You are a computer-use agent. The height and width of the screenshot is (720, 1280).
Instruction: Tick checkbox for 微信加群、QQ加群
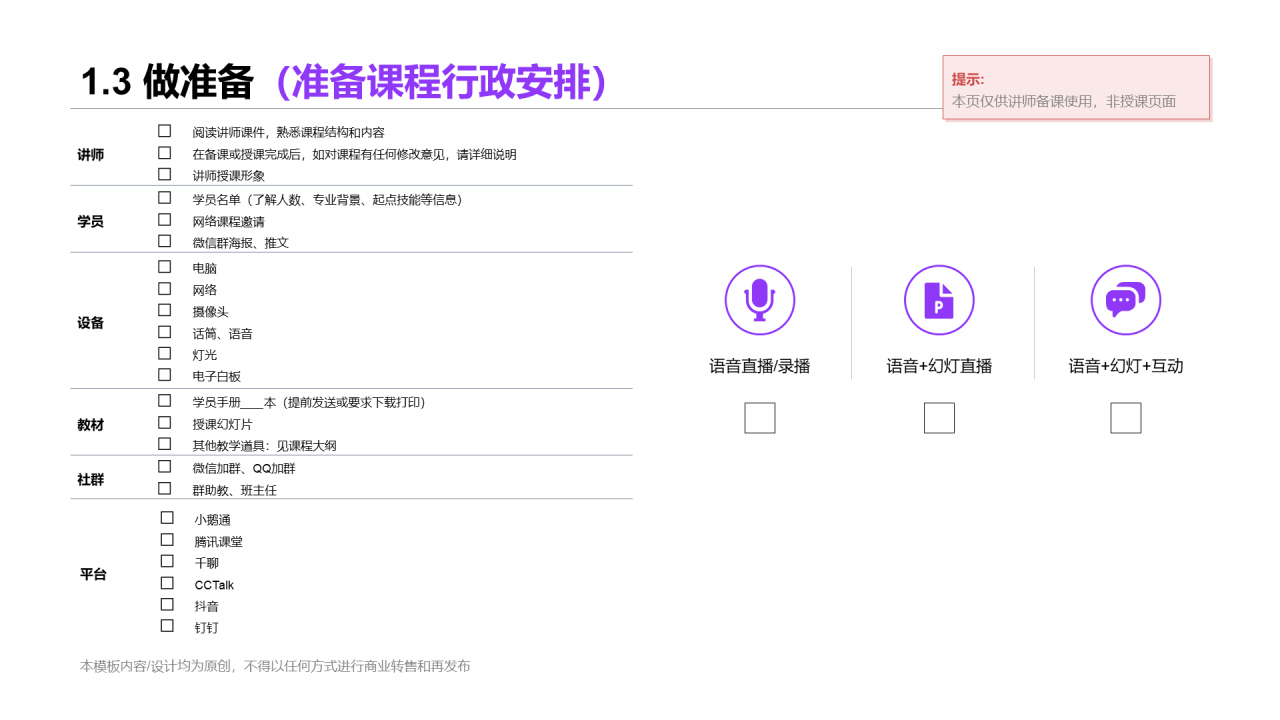tap(165, 467)
